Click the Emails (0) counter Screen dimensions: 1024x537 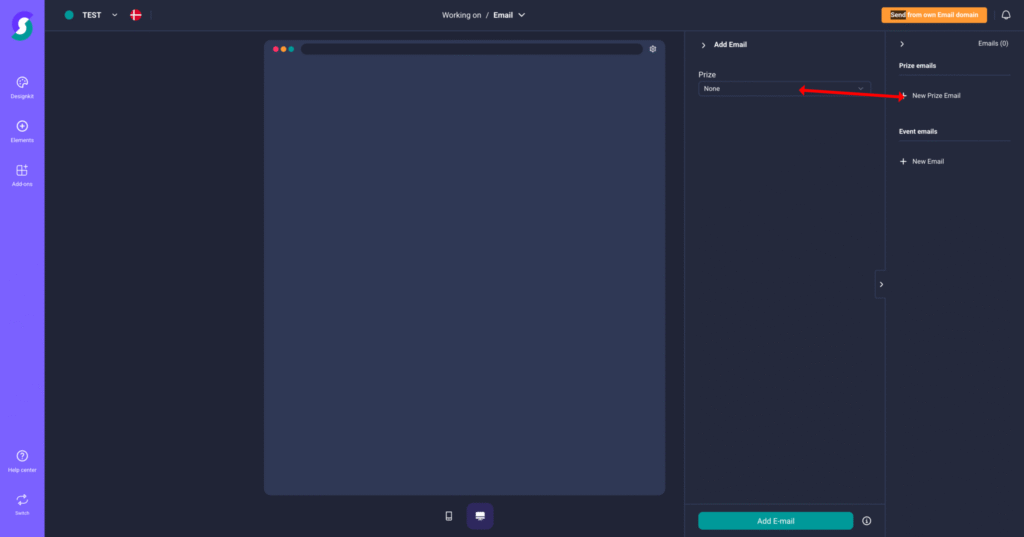(993, 44)
